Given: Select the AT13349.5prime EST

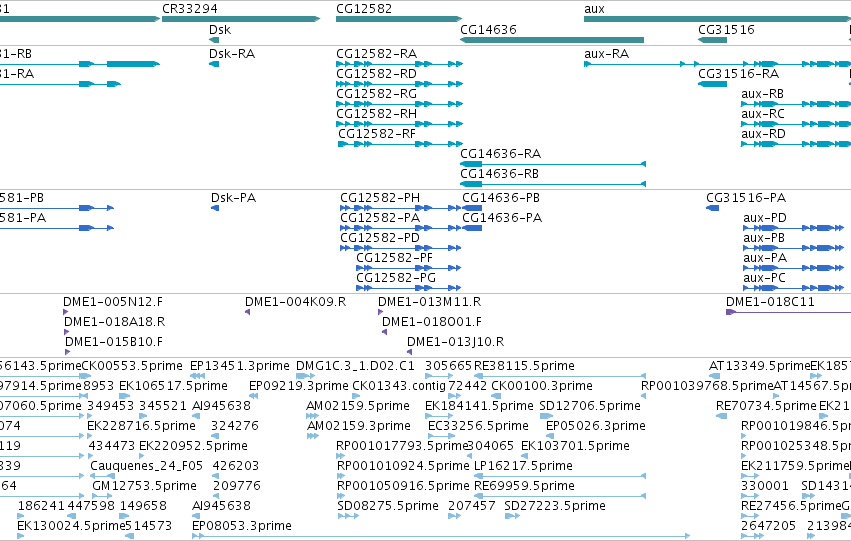Looking at the screenshot, I should click(x=714, y=376).
